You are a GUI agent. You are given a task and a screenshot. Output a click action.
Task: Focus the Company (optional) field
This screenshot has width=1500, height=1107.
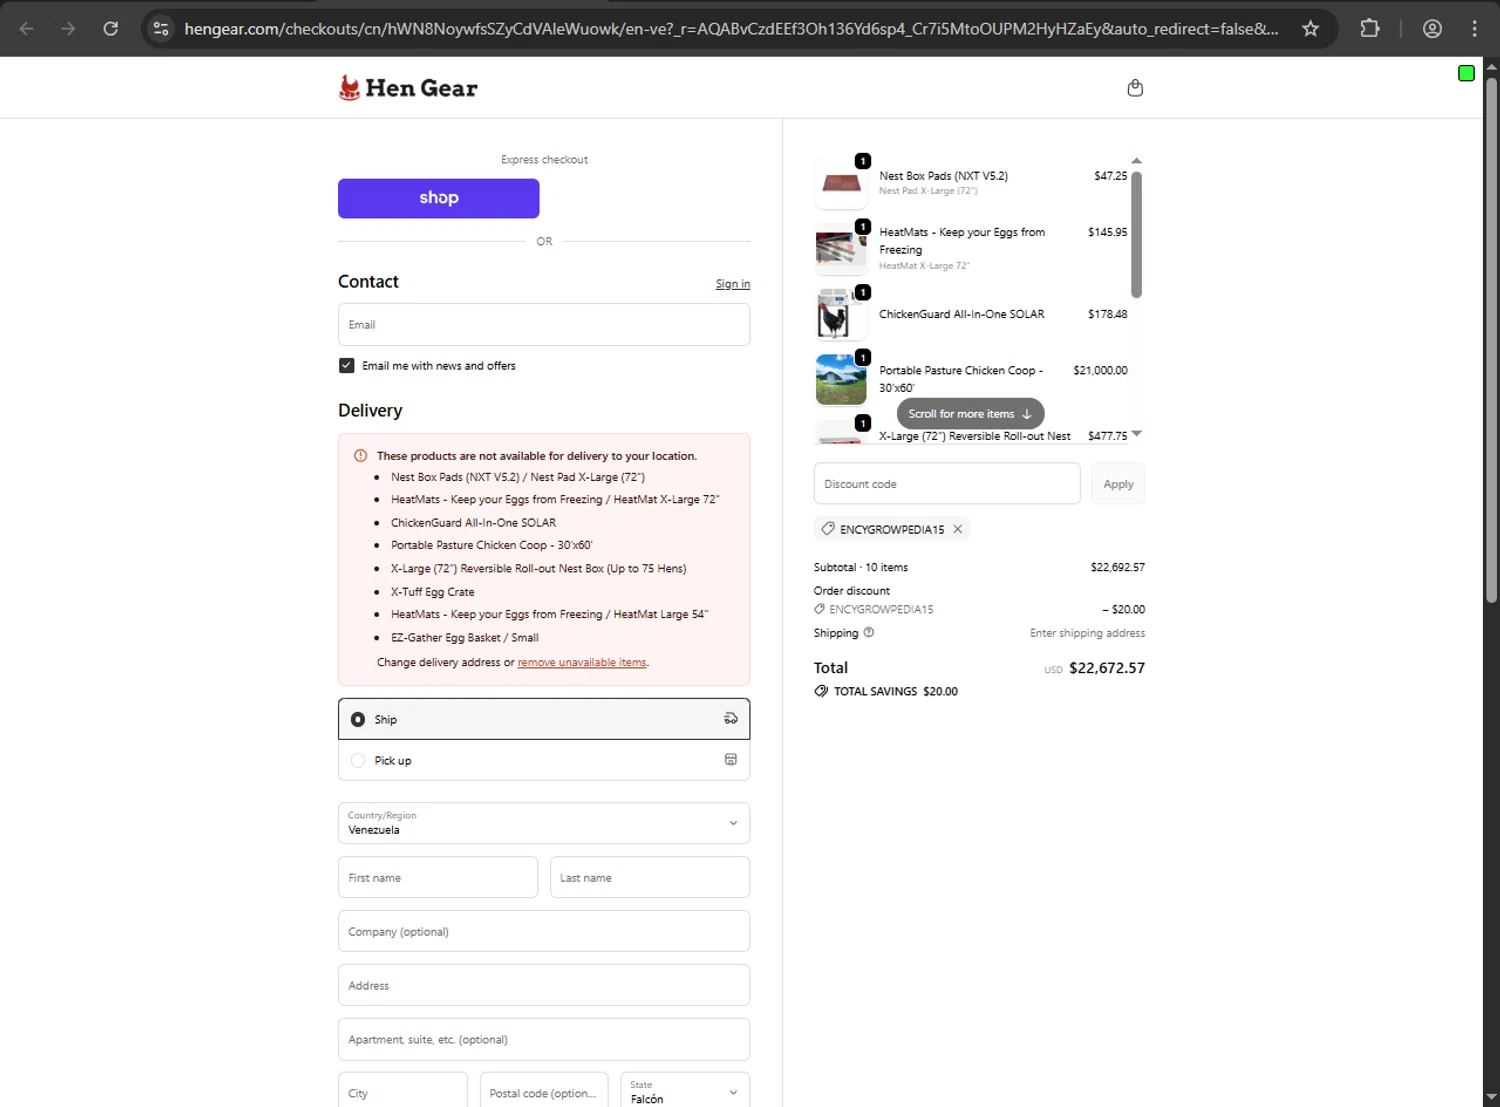pos(544,931)
